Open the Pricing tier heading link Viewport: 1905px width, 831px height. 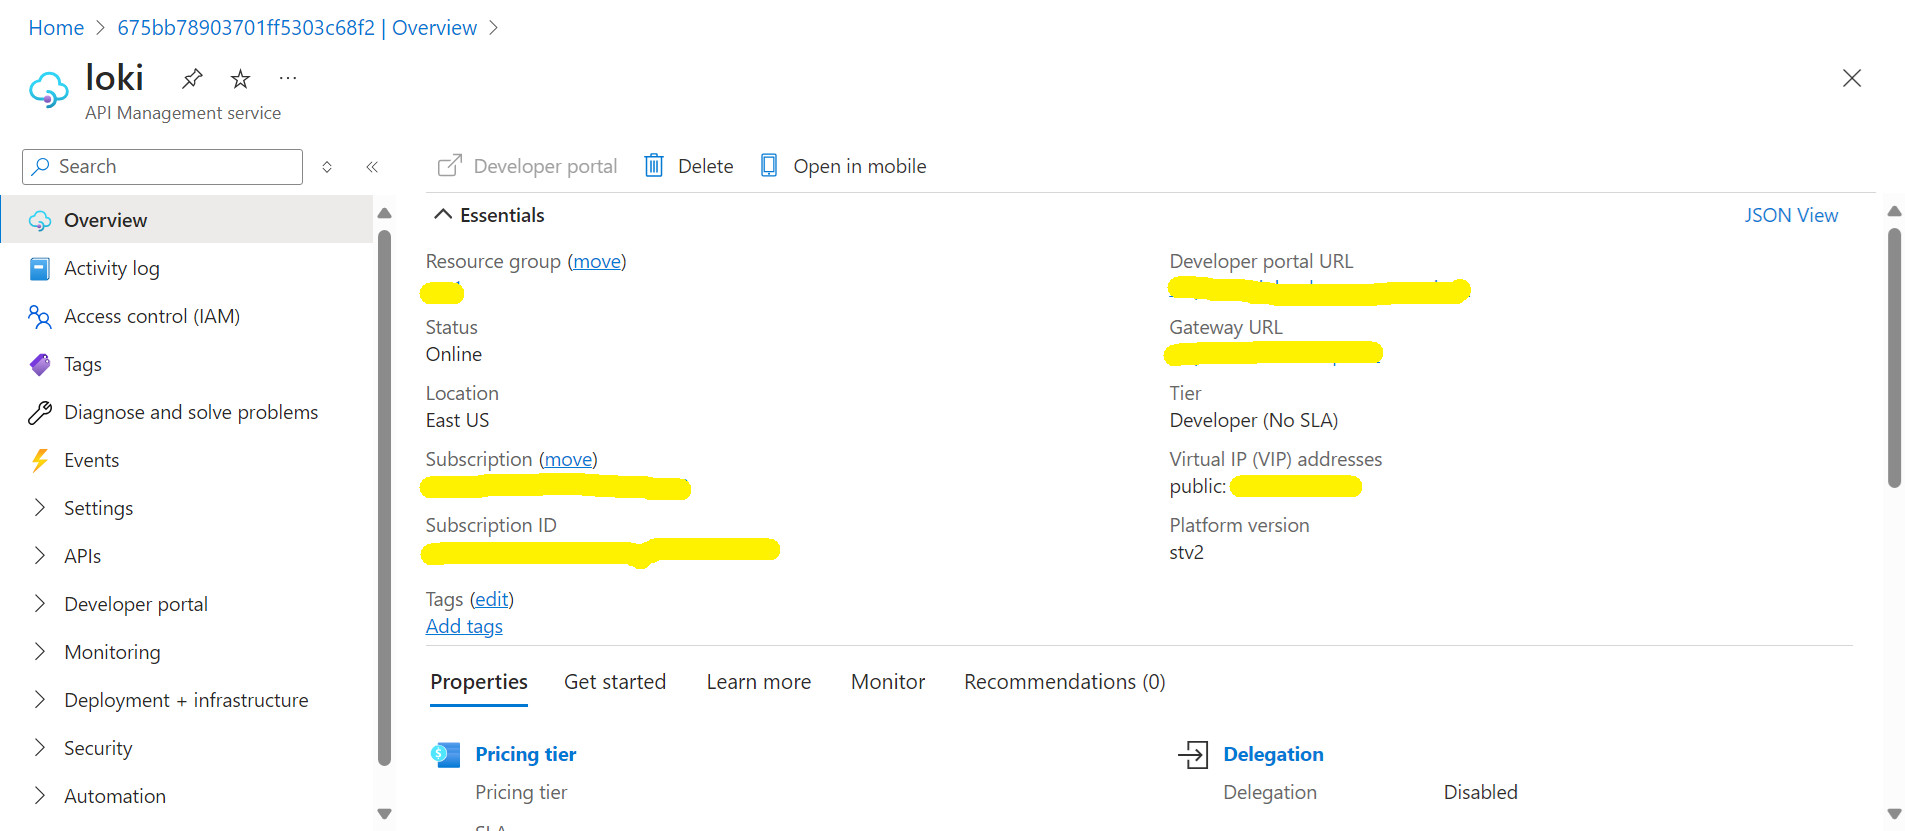tap(526, 754)
